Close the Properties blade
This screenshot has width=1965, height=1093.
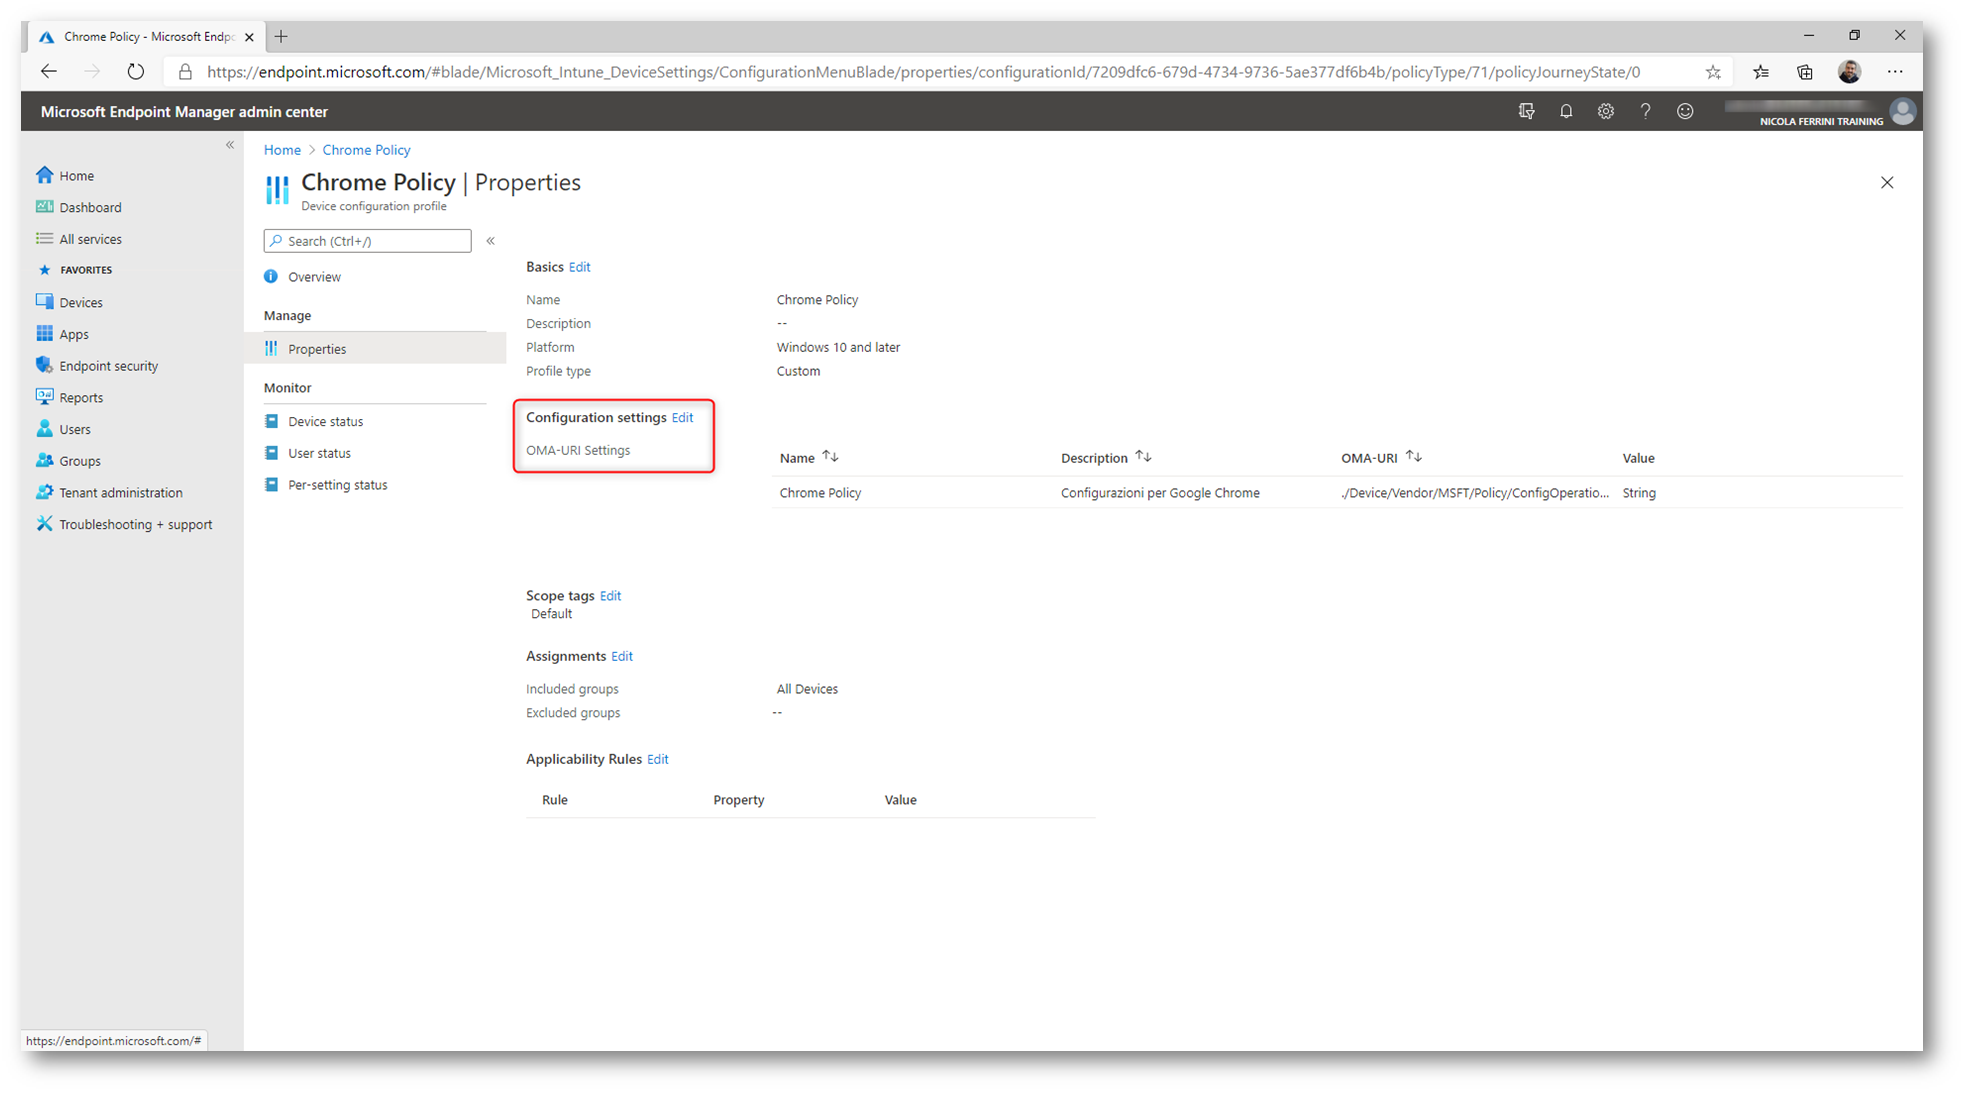1887,183
